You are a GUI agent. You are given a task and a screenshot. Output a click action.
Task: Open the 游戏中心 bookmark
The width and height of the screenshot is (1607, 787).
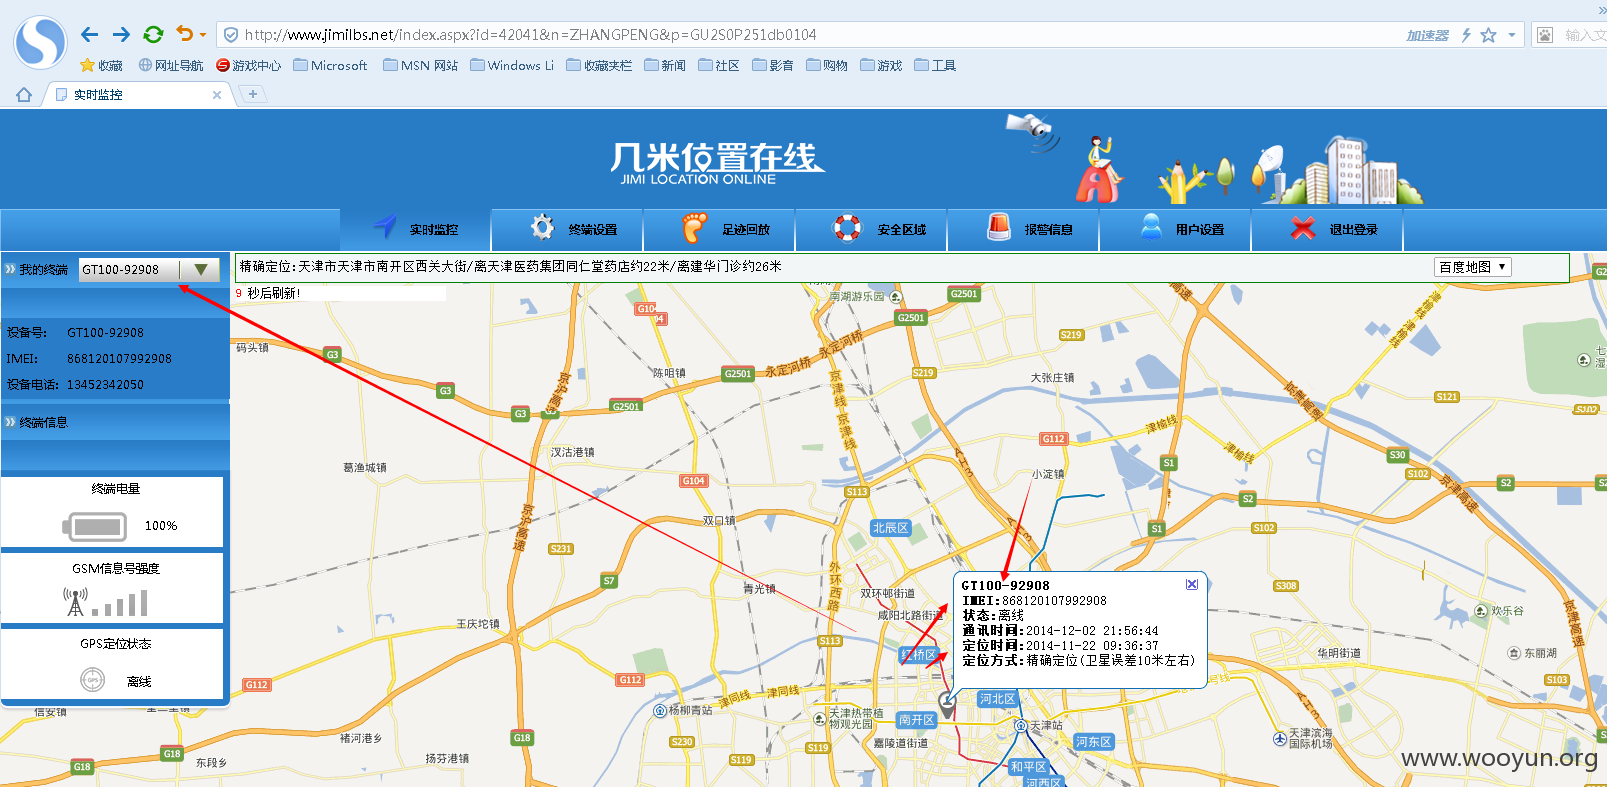248,65
